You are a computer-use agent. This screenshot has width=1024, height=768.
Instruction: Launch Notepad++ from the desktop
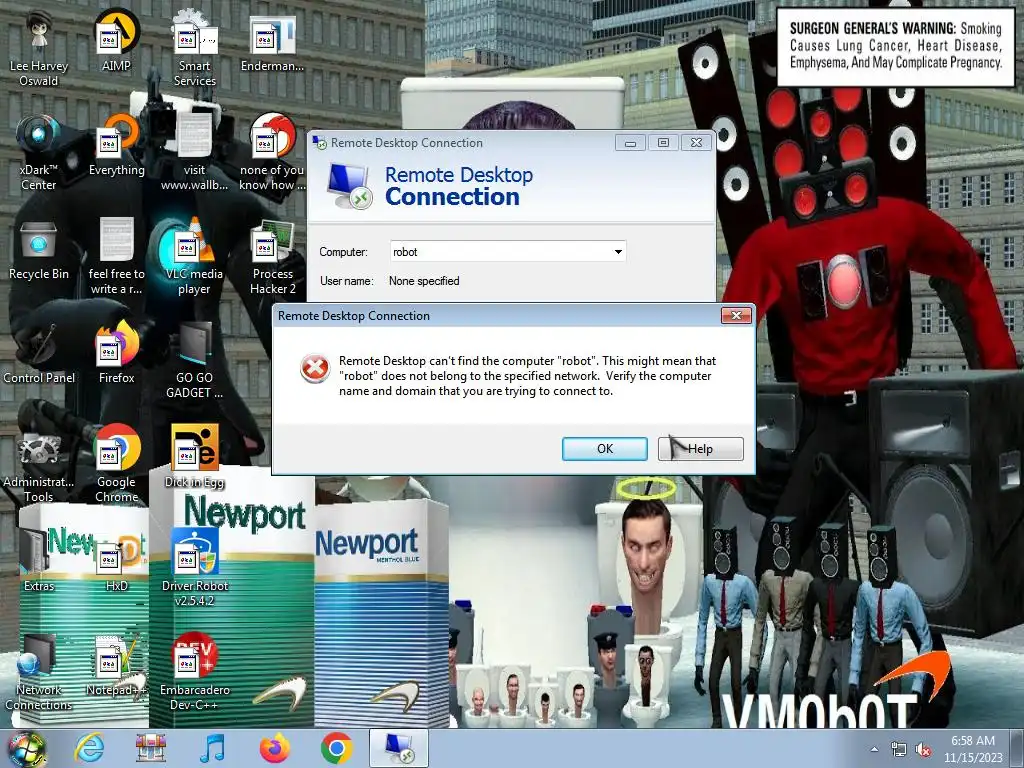(116, 665)
